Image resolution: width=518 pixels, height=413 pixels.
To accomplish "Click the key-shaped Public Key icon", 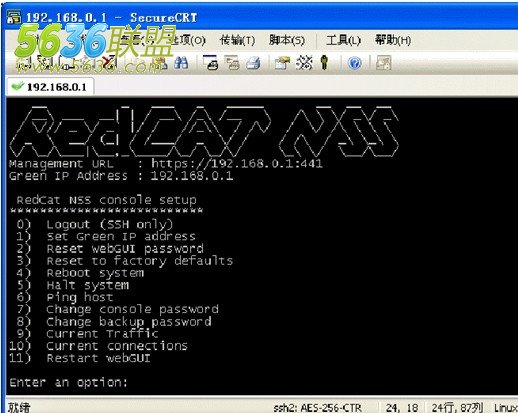I will (x=324, y=63).
